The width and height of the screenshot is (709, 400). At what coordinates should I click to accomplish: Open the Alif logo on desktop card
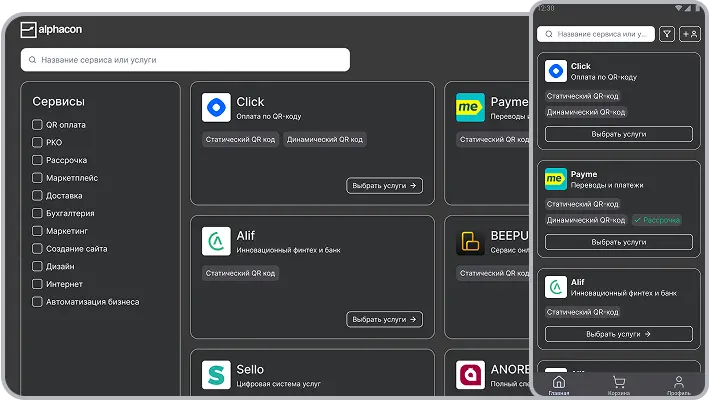coord(216,241)
